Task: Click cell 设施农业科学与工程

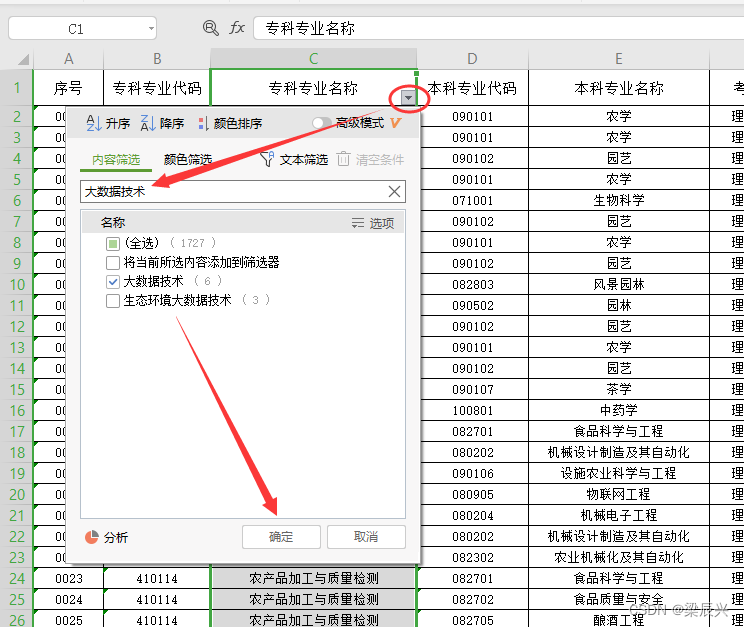Action: point(619,473)
